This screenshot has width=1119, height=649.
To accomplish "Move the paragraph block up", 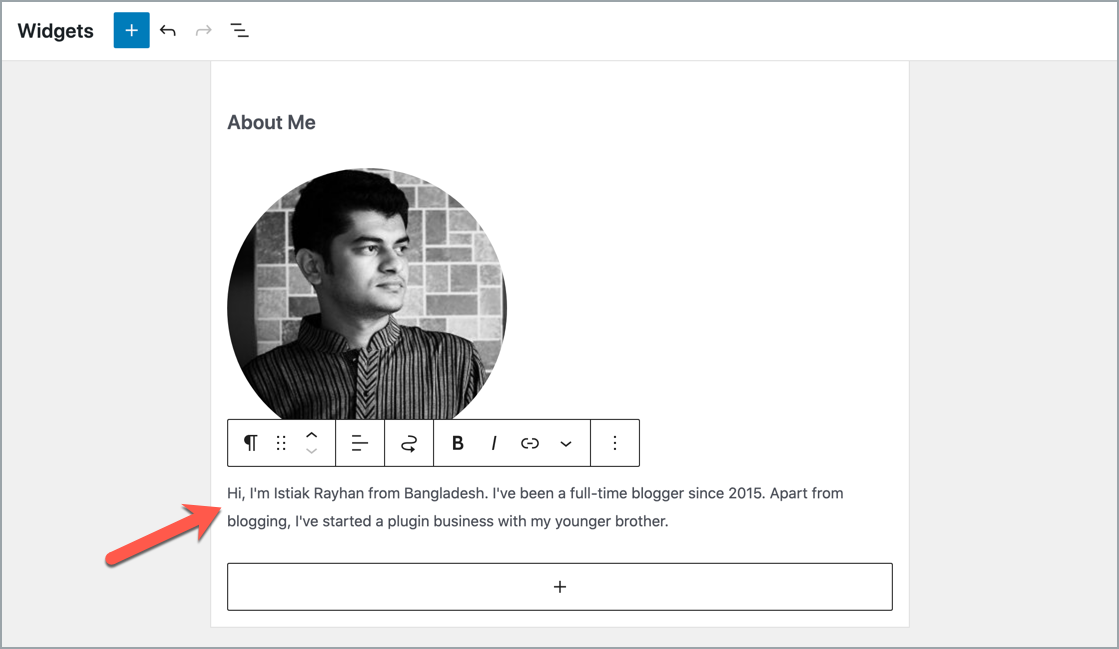I will 311,434.
